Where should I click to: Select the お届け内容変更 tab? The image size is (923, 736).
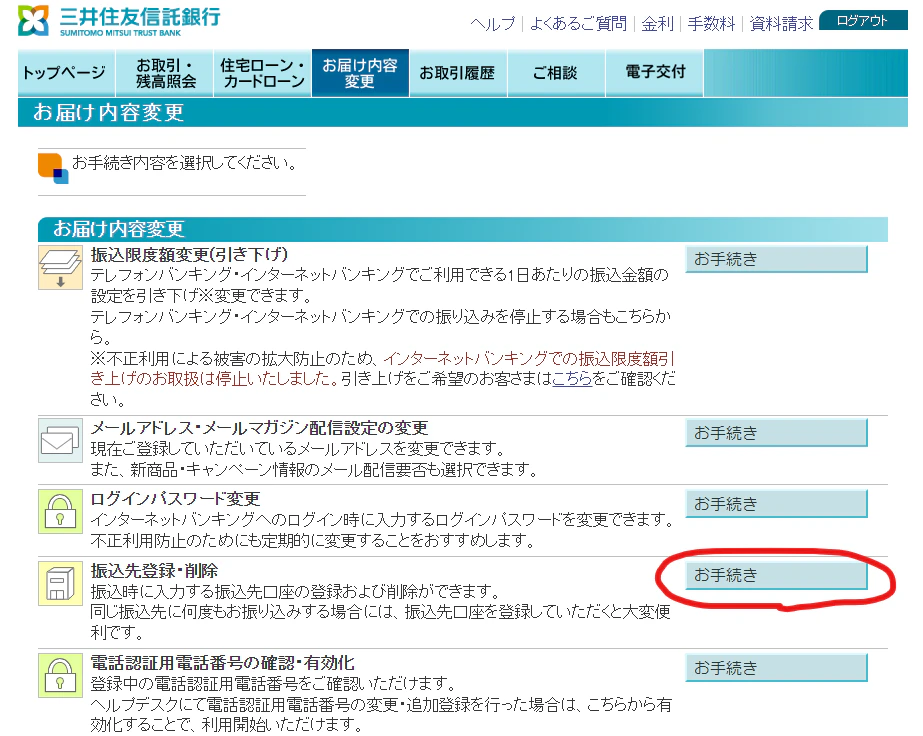click(x=360, y=73)
